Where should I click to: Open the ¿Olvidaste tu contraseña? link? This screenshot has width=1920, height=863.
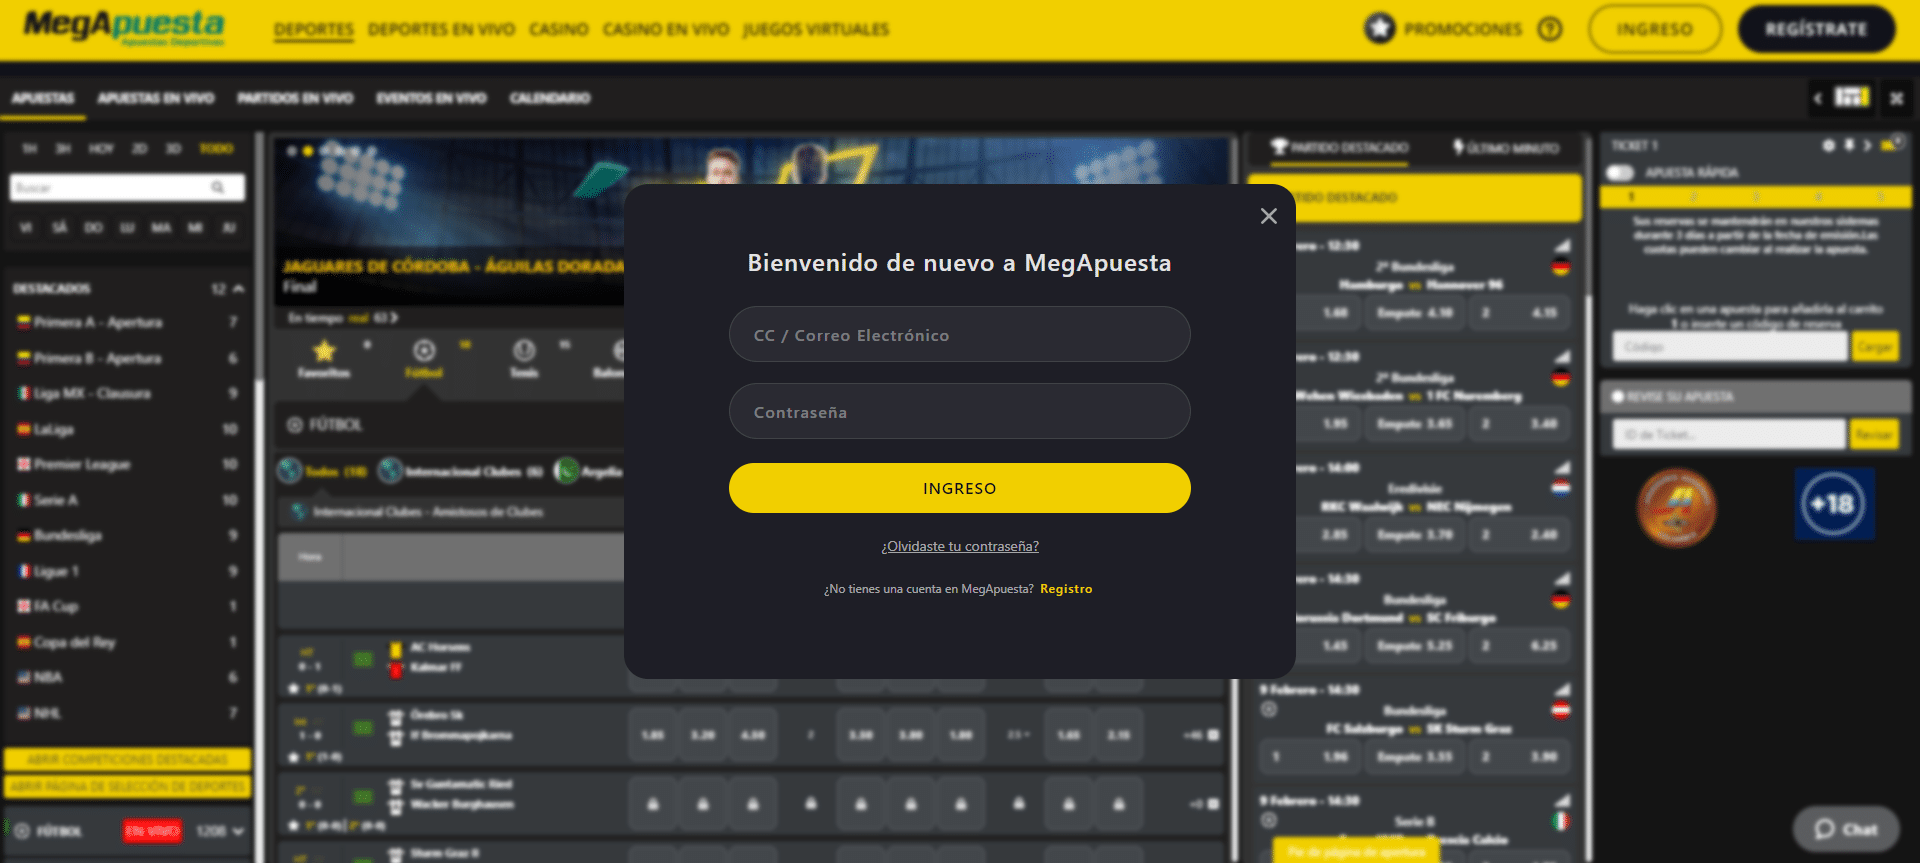960,546
